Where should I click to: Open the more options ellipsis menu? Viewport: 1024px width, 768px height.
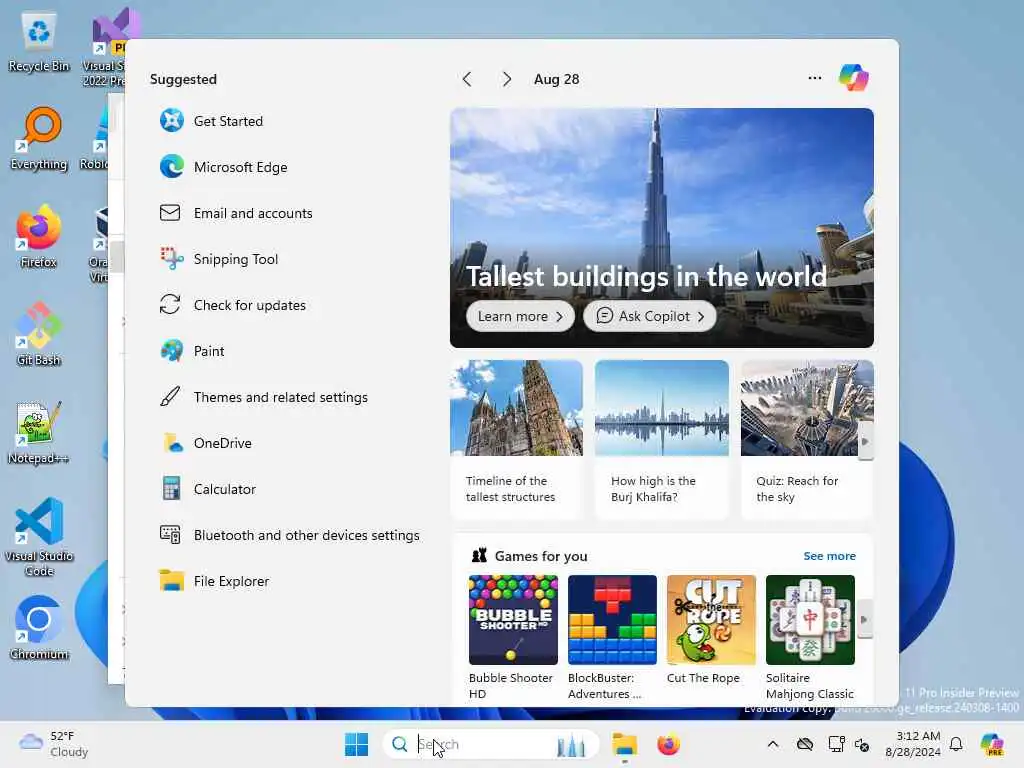click(814, 78)
